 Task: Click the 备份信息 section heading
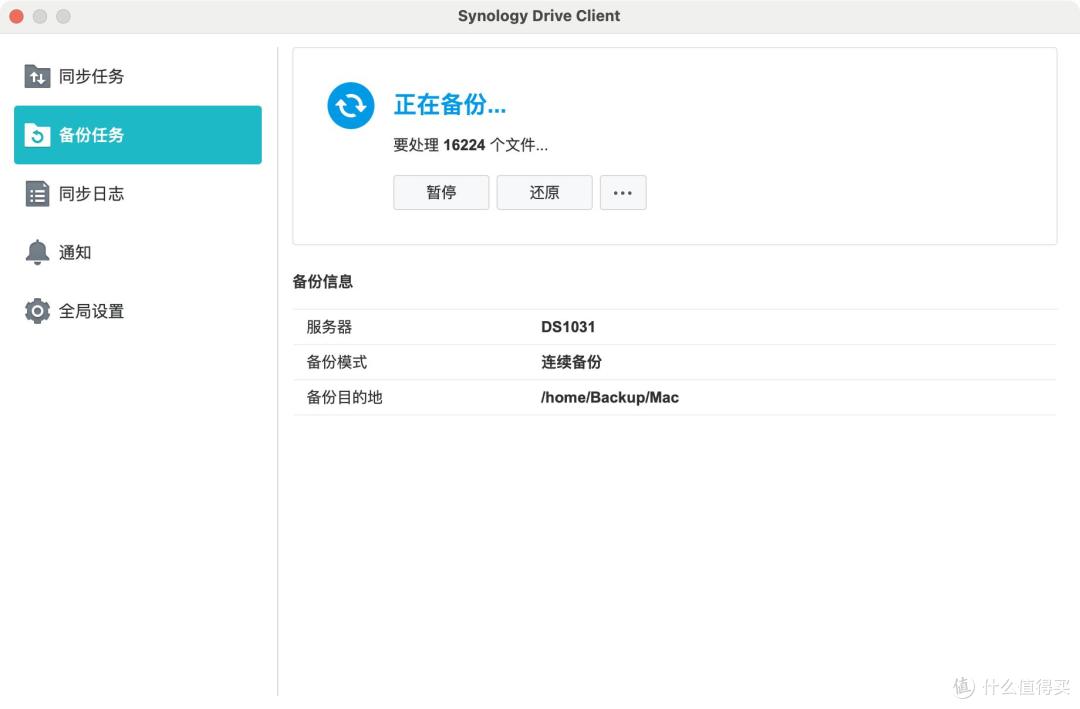(x=322, y=281)
